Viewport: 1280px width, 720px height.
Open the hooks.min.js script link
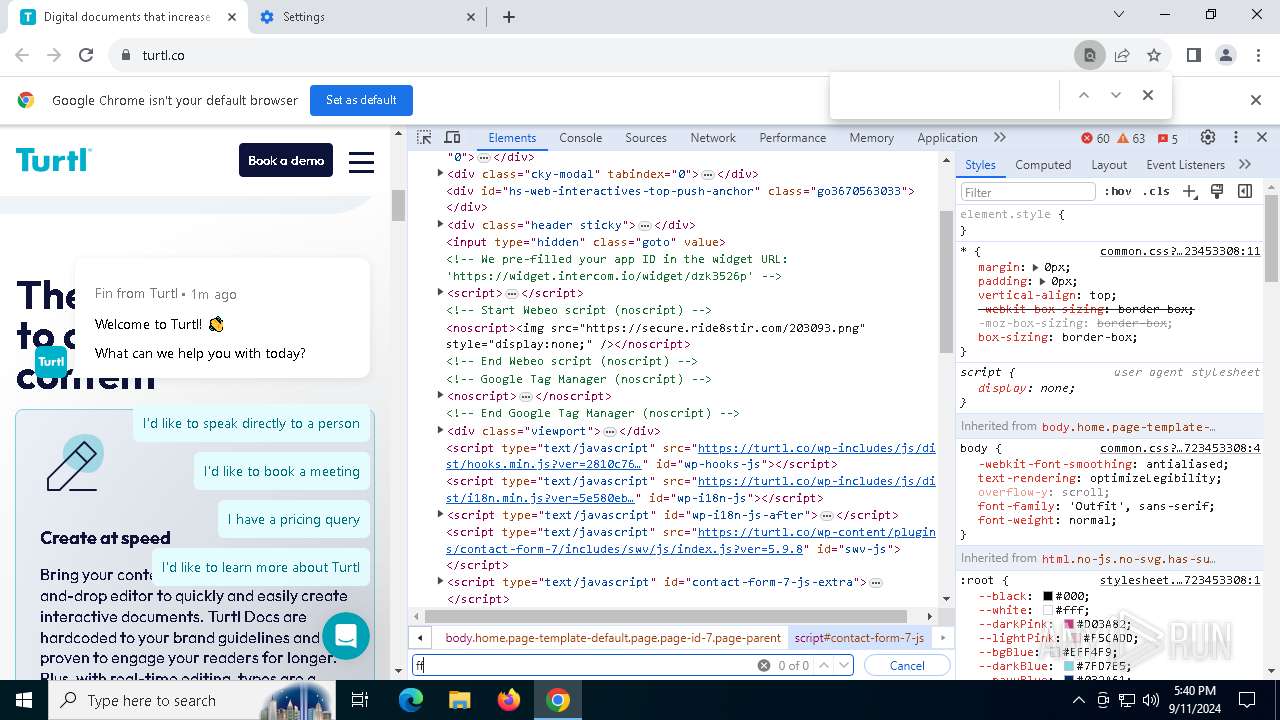690,456
